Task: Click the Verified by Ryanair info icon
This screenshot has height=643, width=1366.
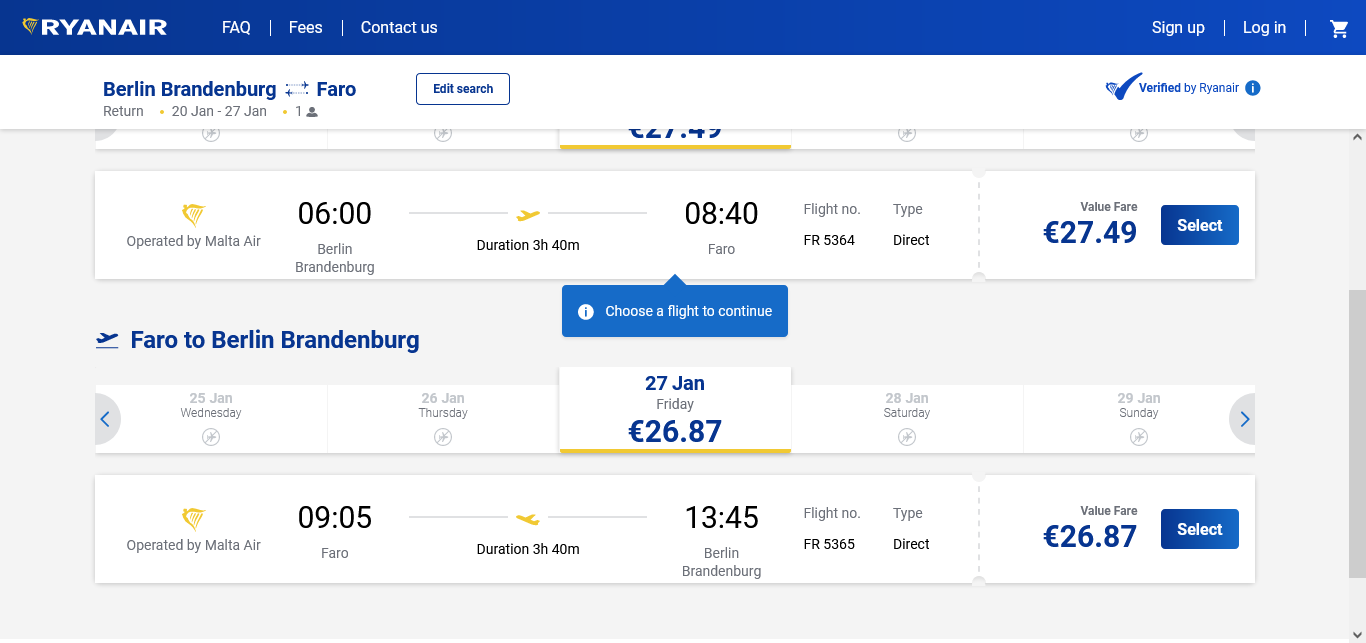Action: click(x=1253, y=88)
